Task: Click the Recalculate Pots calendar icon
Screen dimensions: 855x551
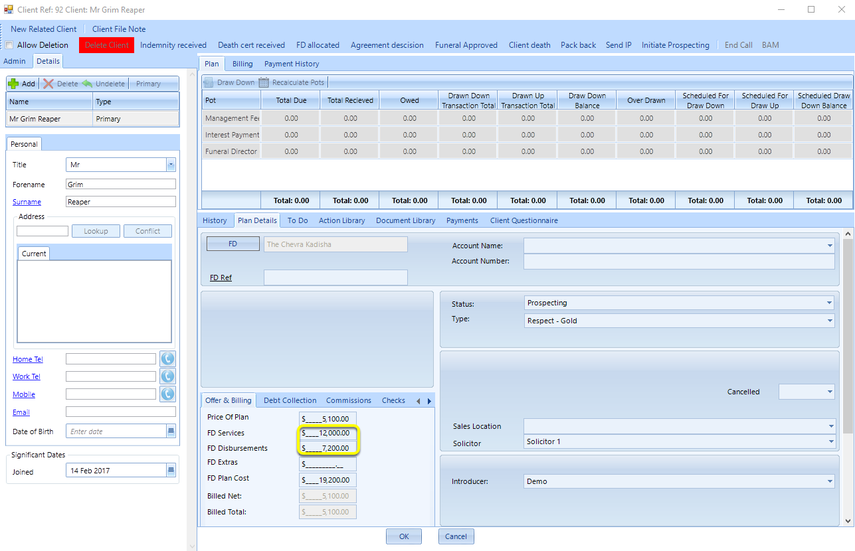Action: [264, 82]
